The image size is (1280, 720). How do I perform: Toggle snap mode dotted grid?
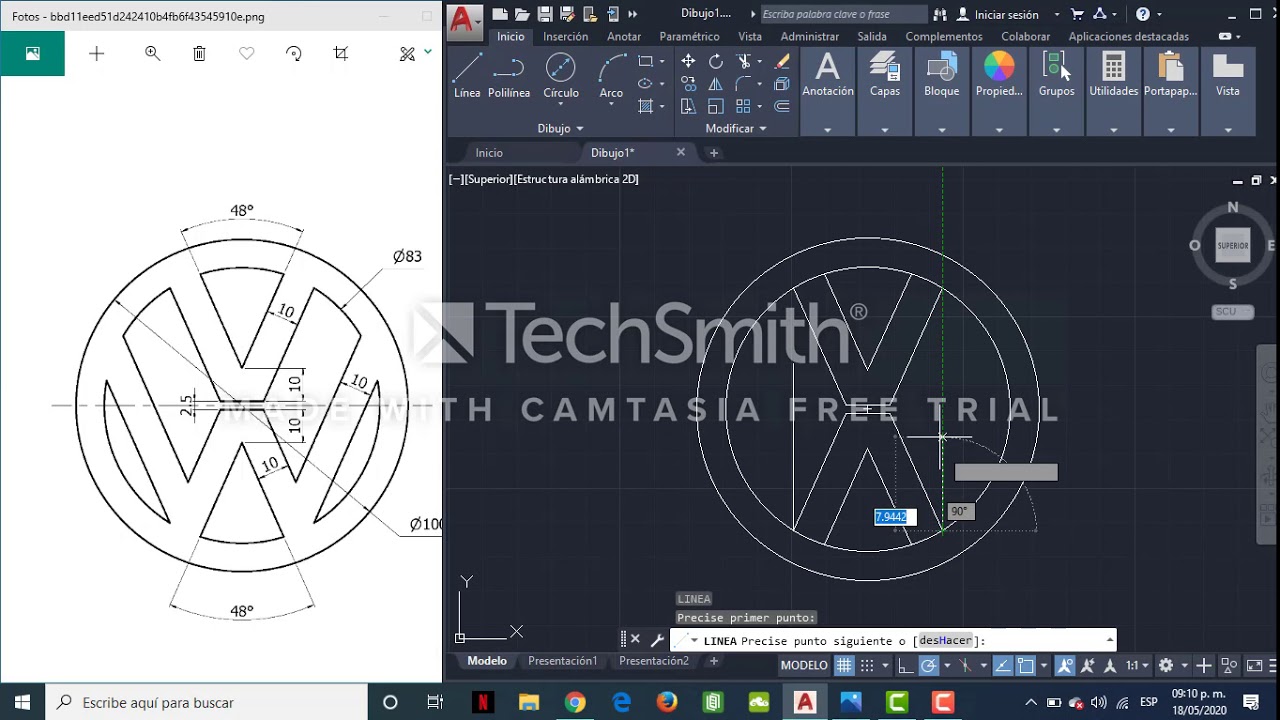pyautogui.click(x=867, y=665)
